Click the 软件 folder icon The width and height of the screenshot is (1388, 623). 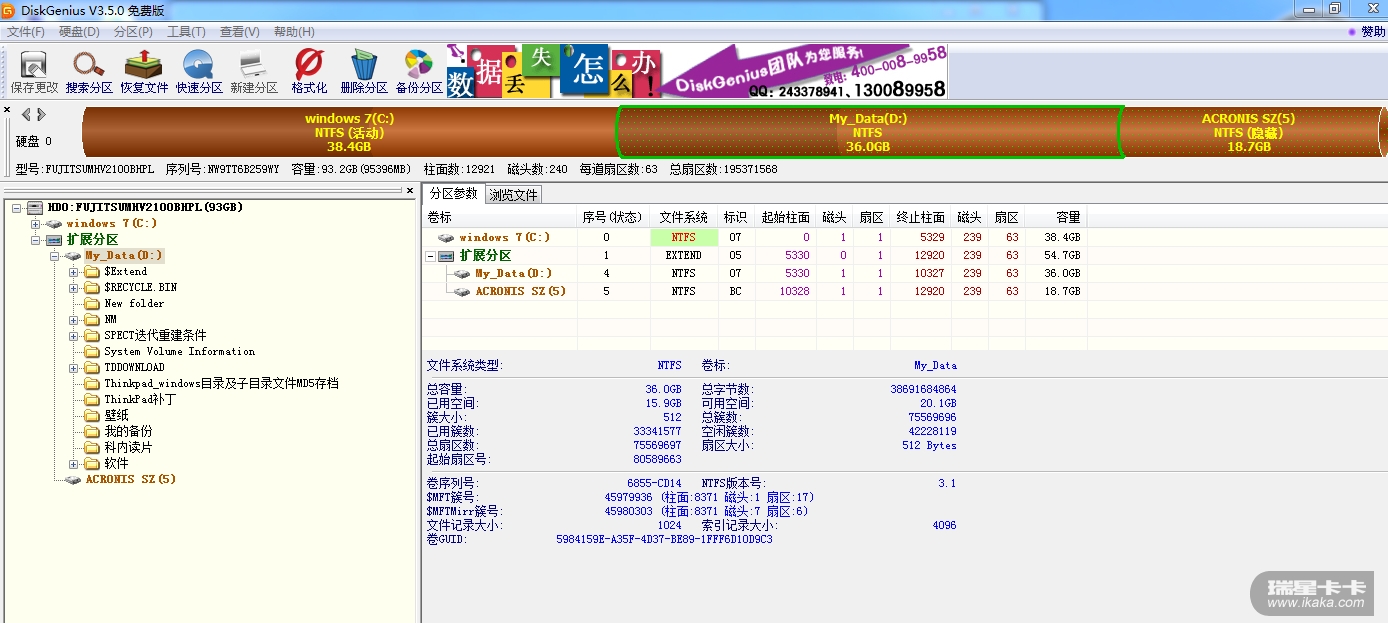point(92,464)
